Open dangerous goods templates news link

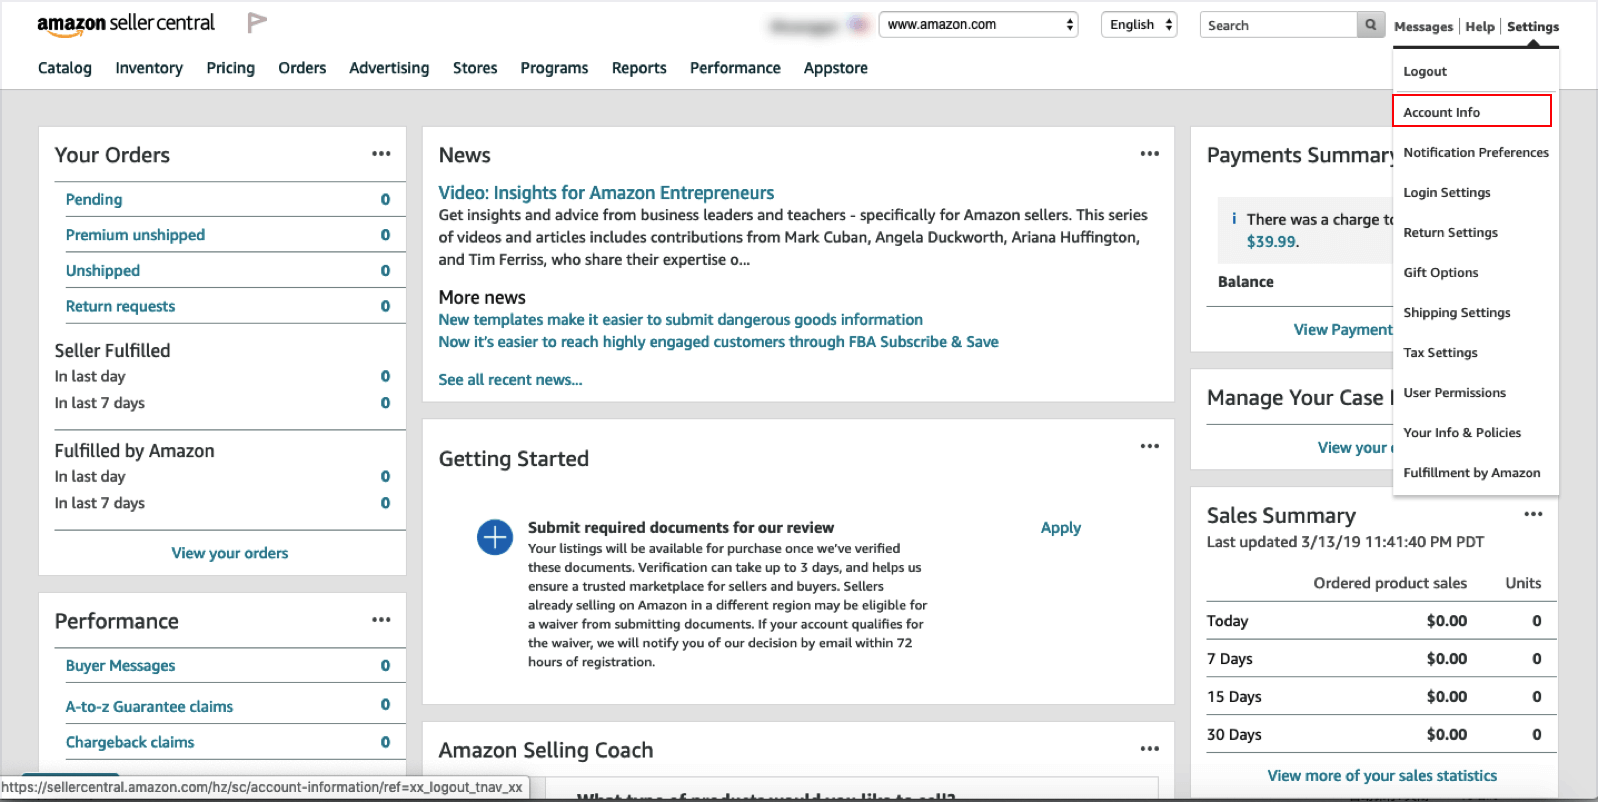(x=680, y=320)
